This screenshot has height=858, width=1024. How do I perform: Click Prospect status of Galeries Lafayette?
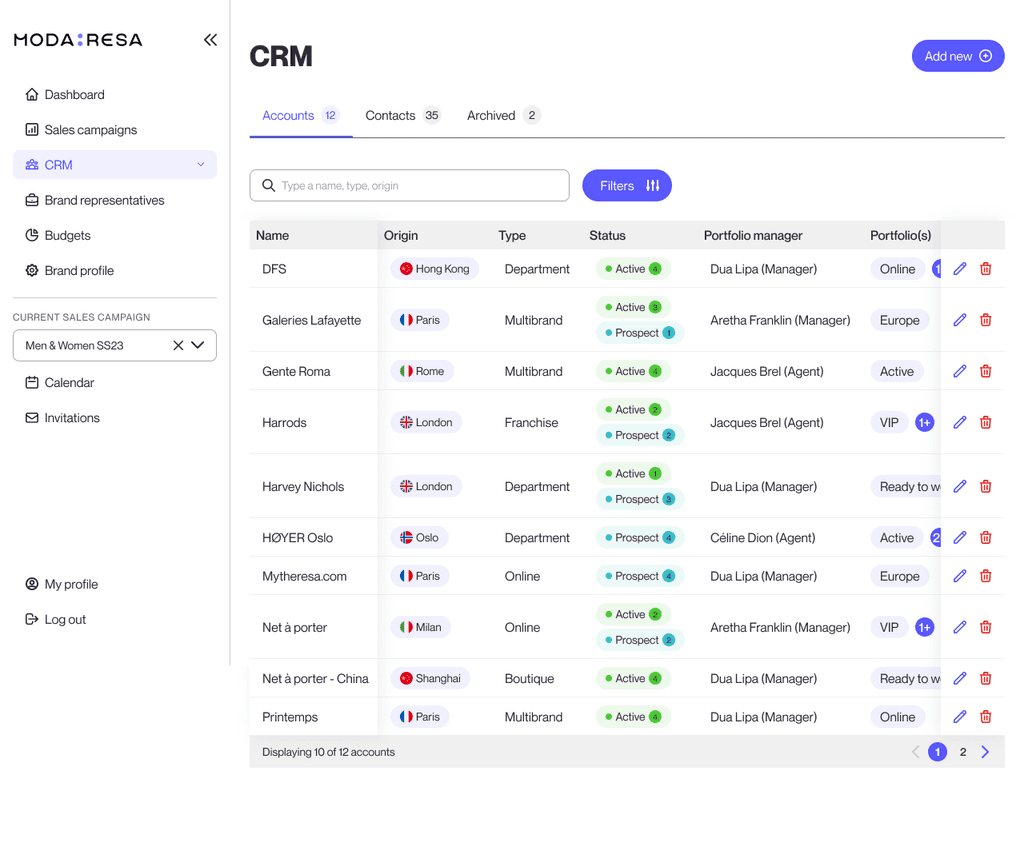[640, 333]
